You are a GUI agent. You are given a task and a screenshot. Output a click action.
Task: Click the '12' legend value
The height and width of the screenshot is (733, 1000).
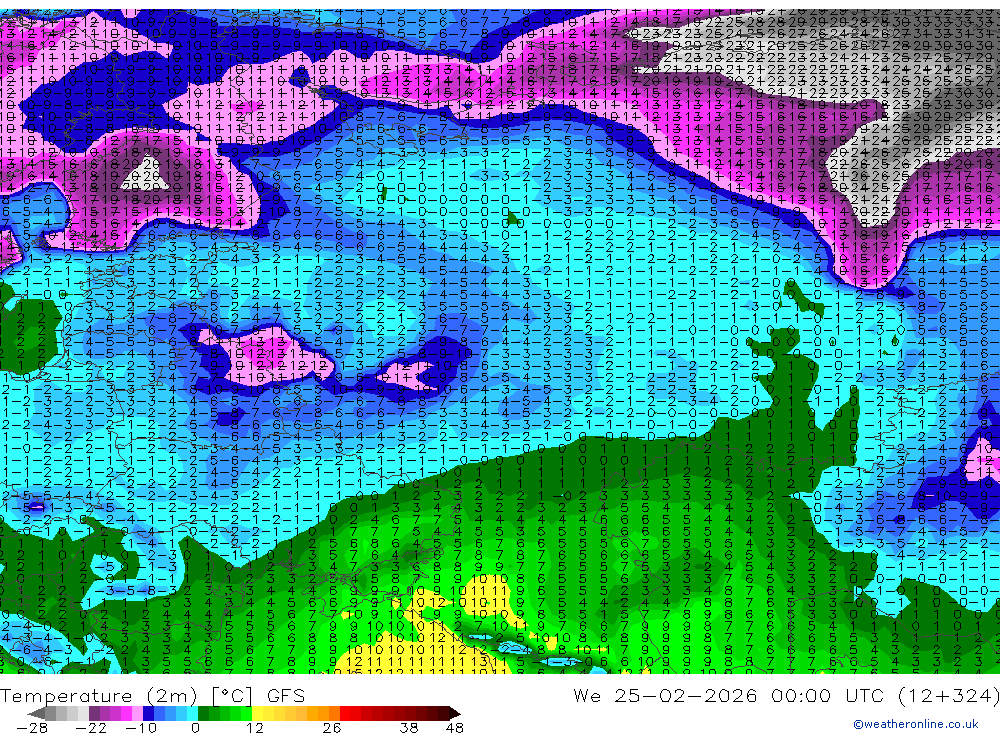[x=254, y=728]
